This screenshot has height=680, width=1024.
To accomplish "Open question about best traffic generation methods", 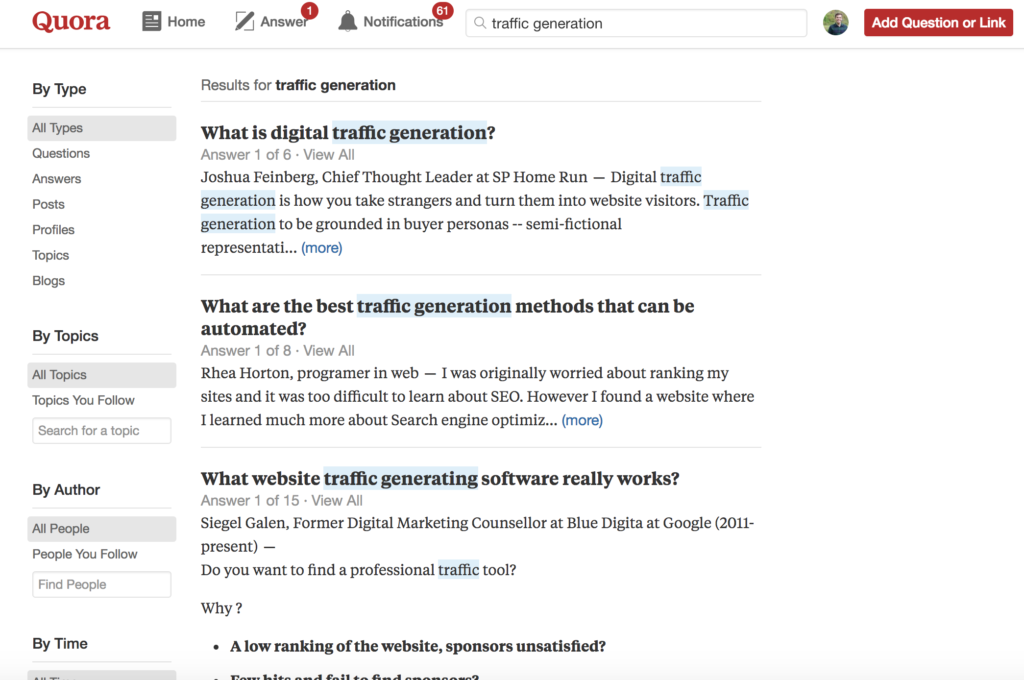I will coord(447,317).
